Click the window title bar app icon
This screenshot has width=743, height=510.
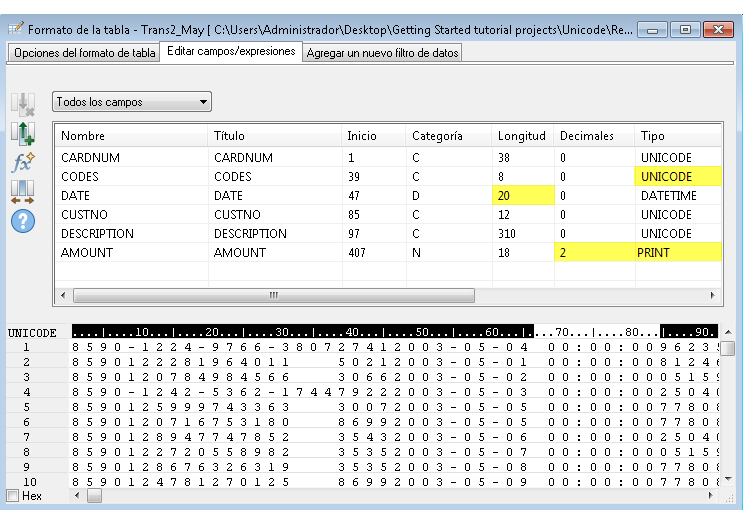tap(15, 30)
